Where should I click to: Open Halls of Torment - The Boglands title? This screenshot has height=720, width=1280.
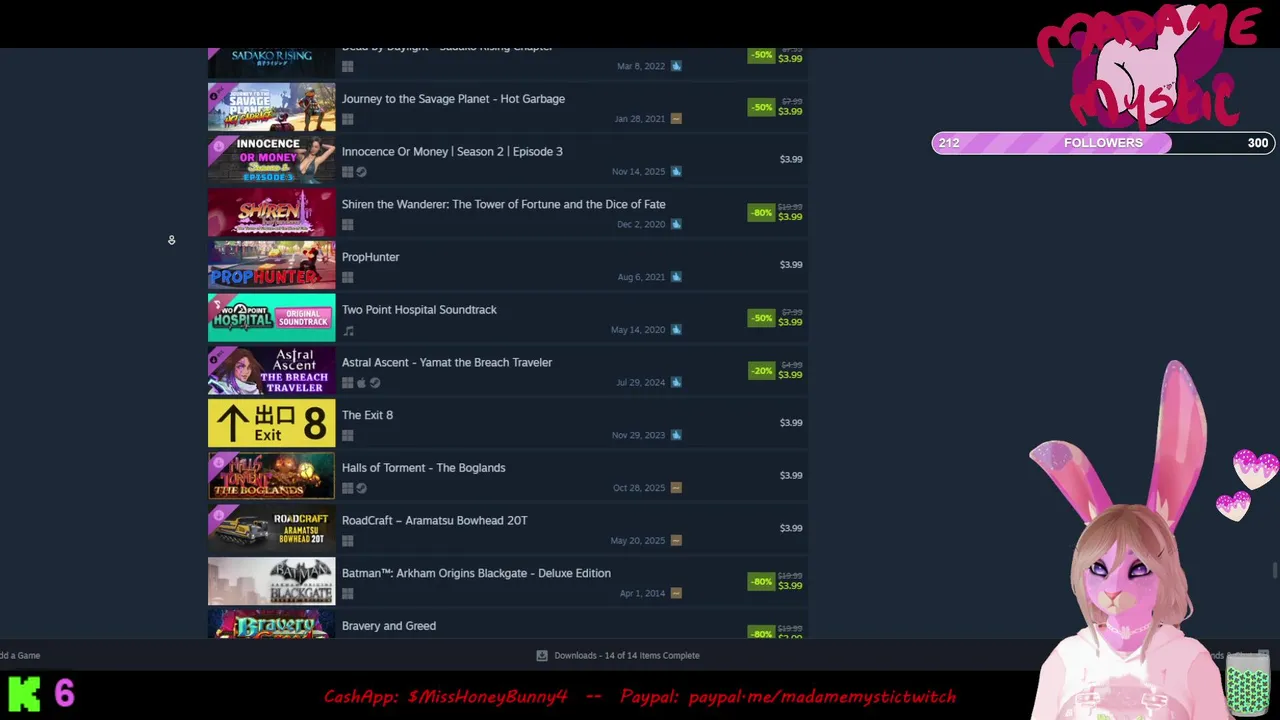click(x=423, y=468)
